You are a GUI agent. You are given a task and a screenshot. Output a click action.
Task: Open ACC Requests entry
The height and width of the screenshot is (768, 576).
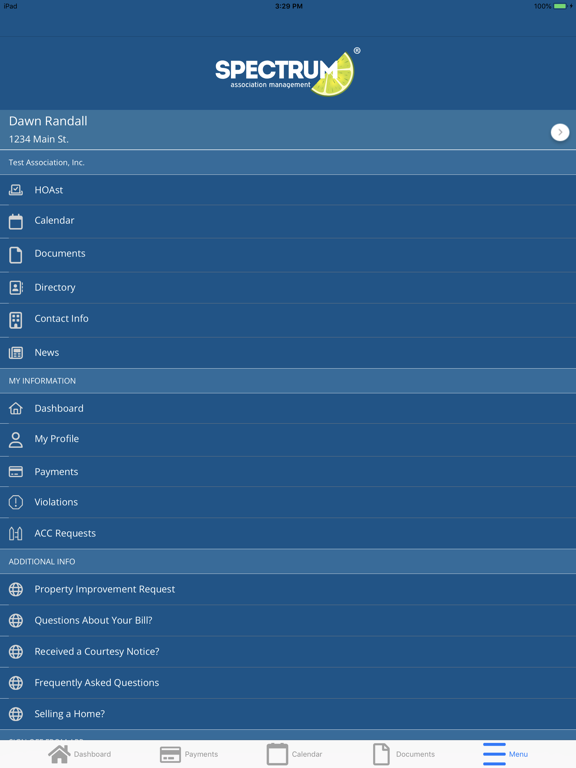pyautogui.click(x=288, y=533)
